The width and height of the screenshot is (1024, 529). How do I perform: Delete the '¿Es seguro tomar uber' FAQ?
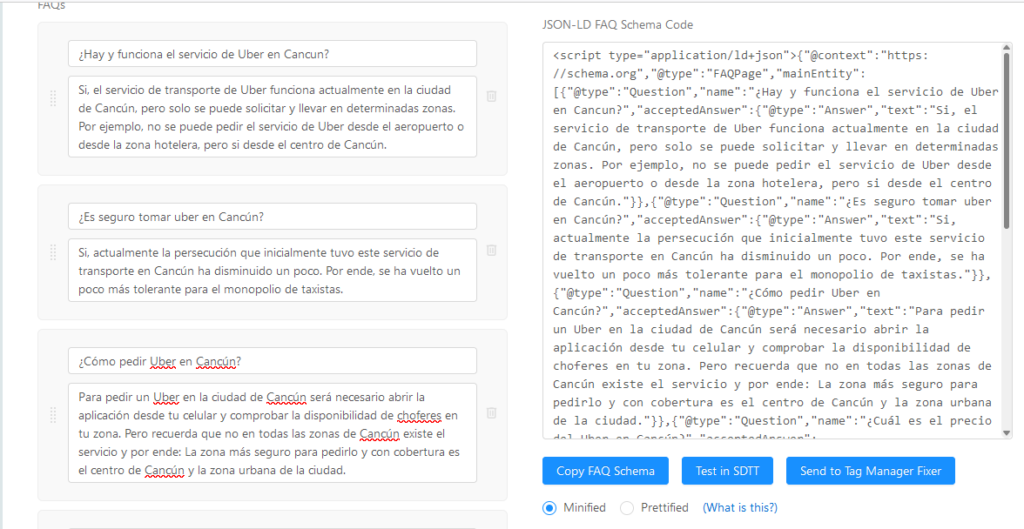coord(492,250)
